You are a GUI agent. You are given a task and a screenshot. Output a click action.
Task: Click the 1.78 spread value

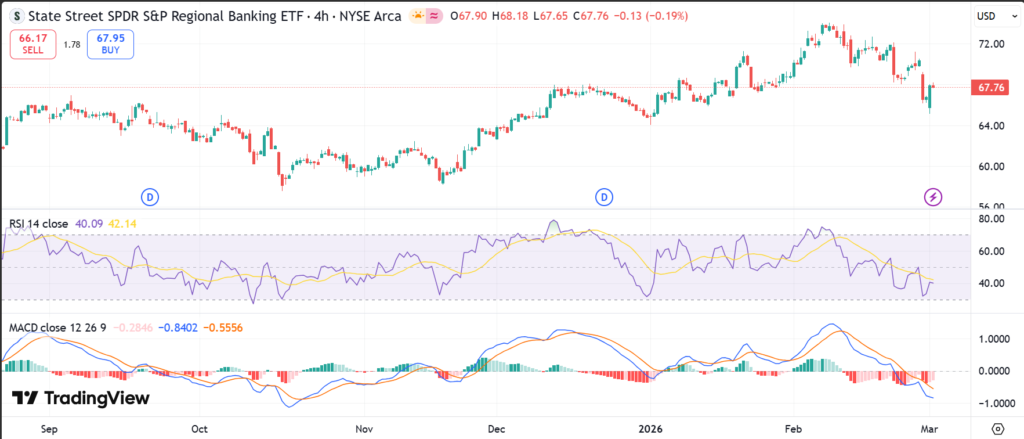tap(72, 44)
